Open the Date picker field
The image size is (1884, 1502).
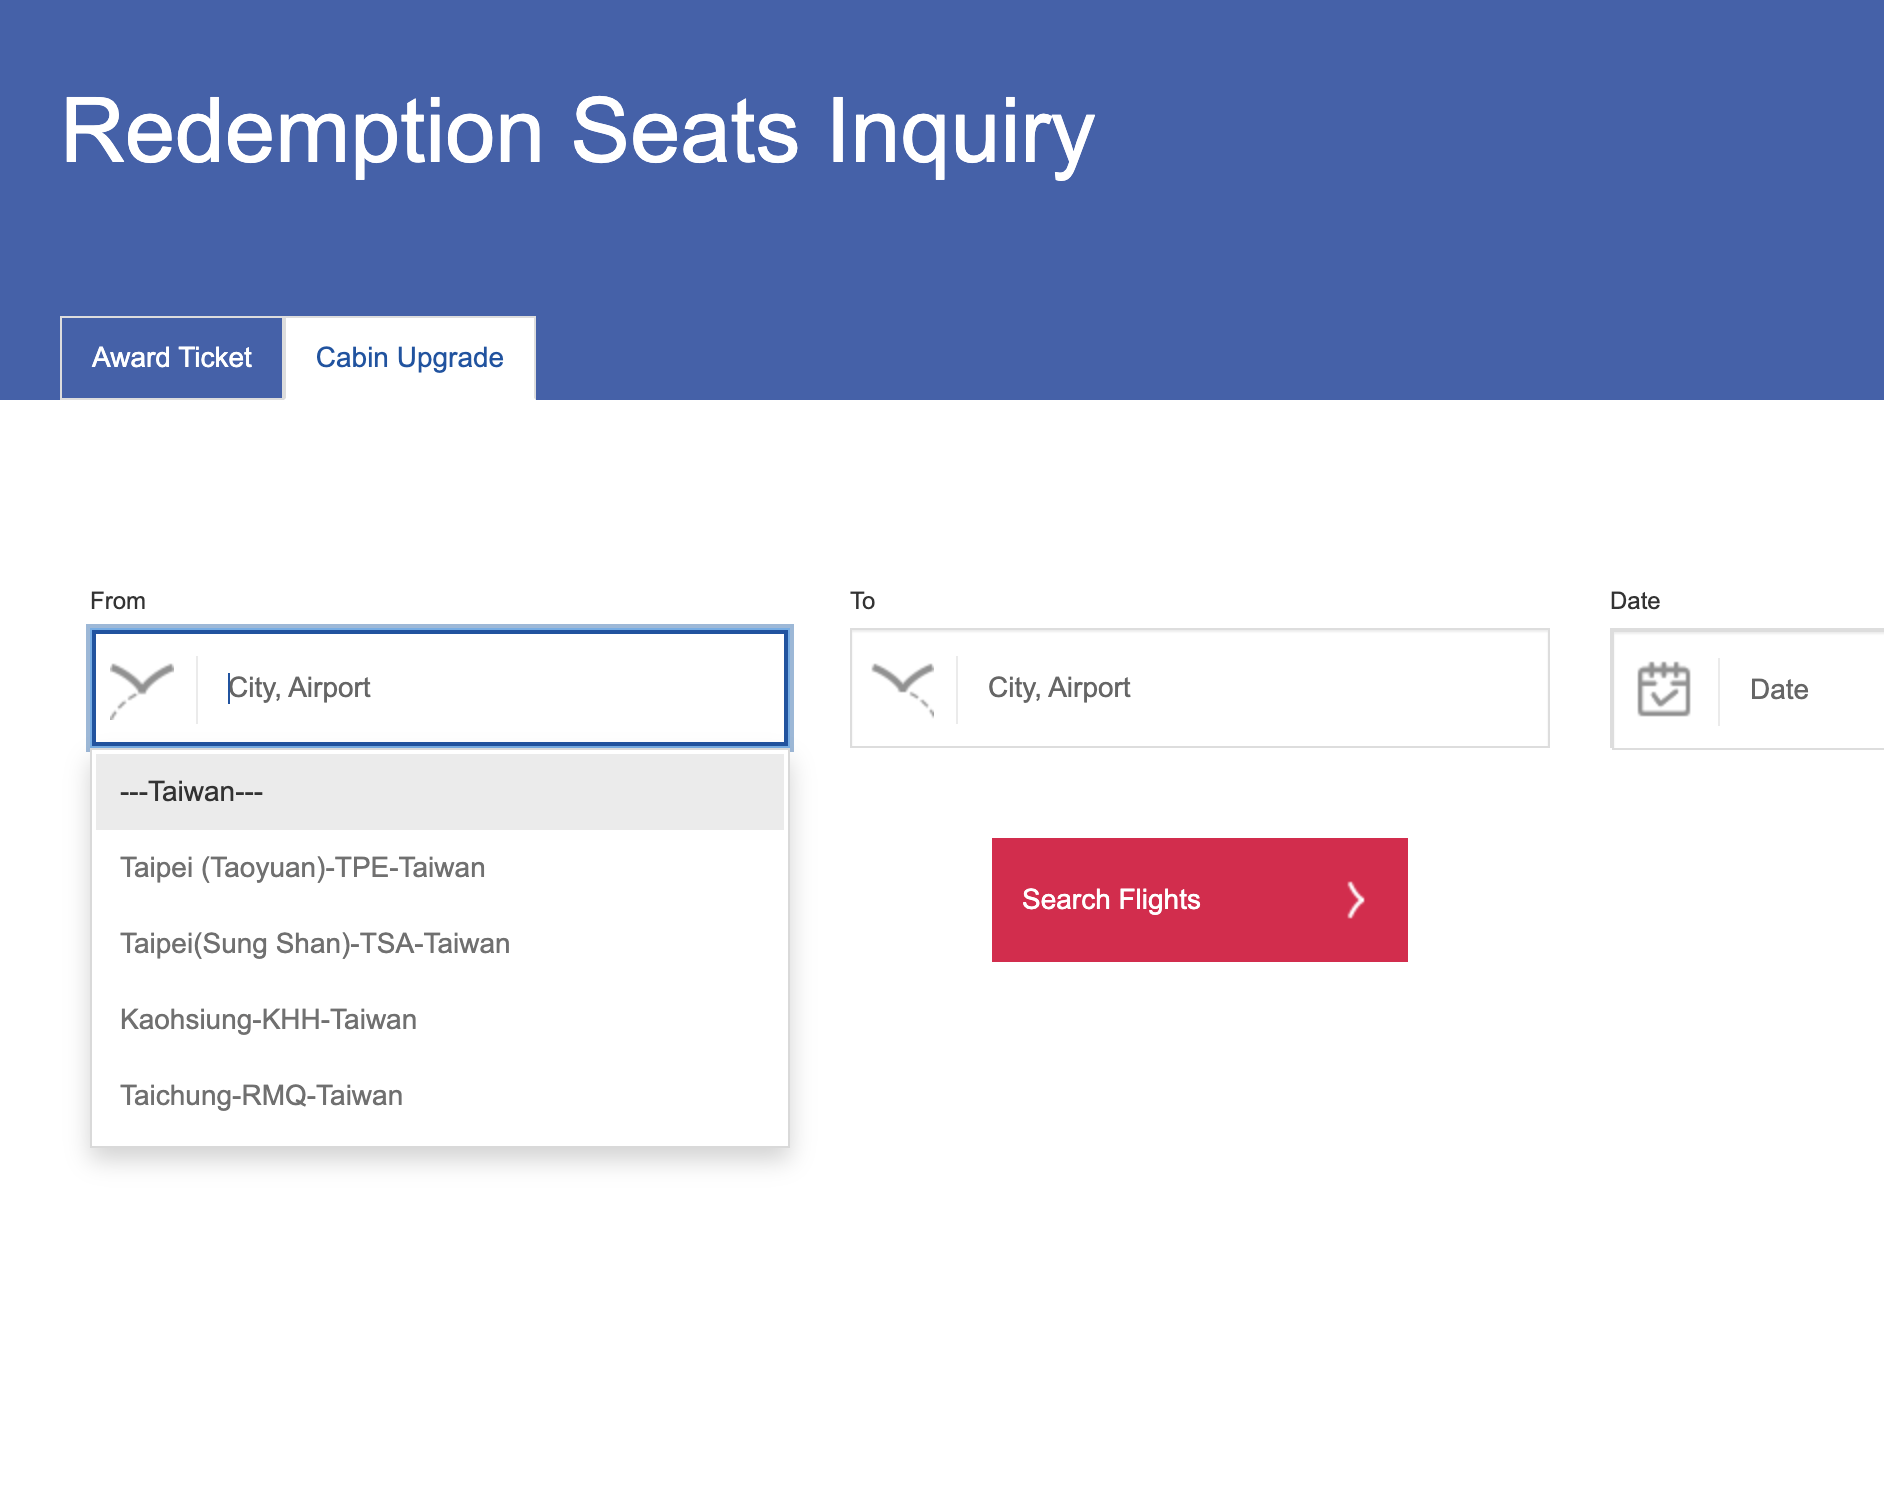(x=1800, y=689)
